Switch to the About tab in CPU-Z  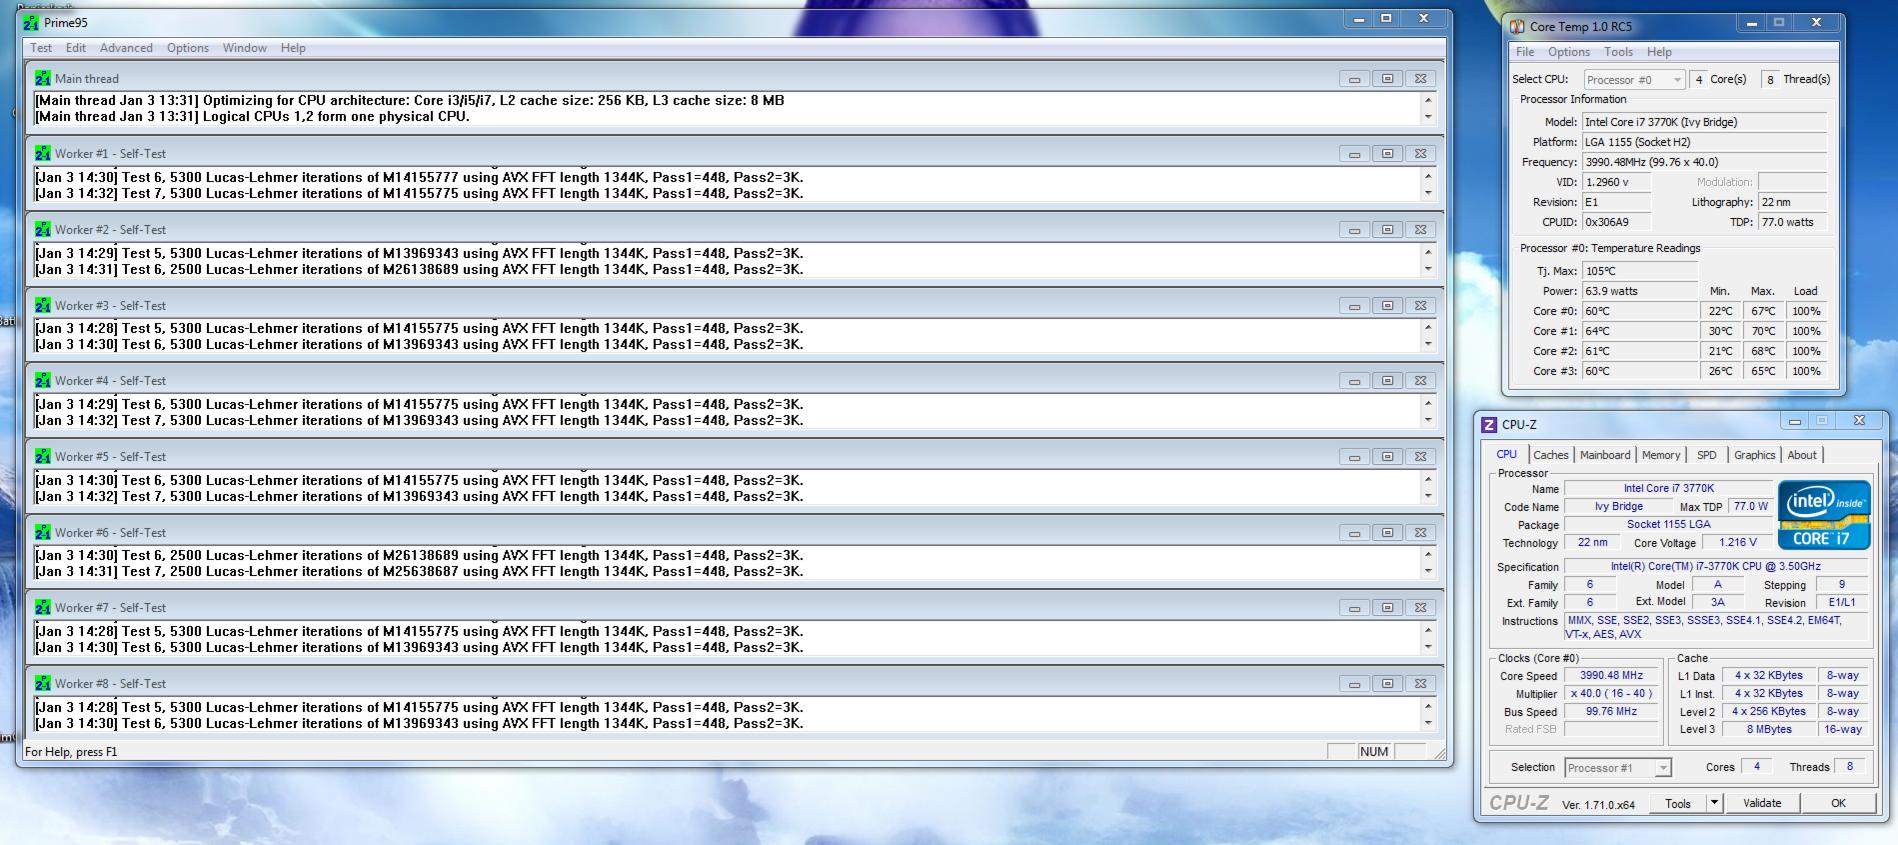(1802, 455)
